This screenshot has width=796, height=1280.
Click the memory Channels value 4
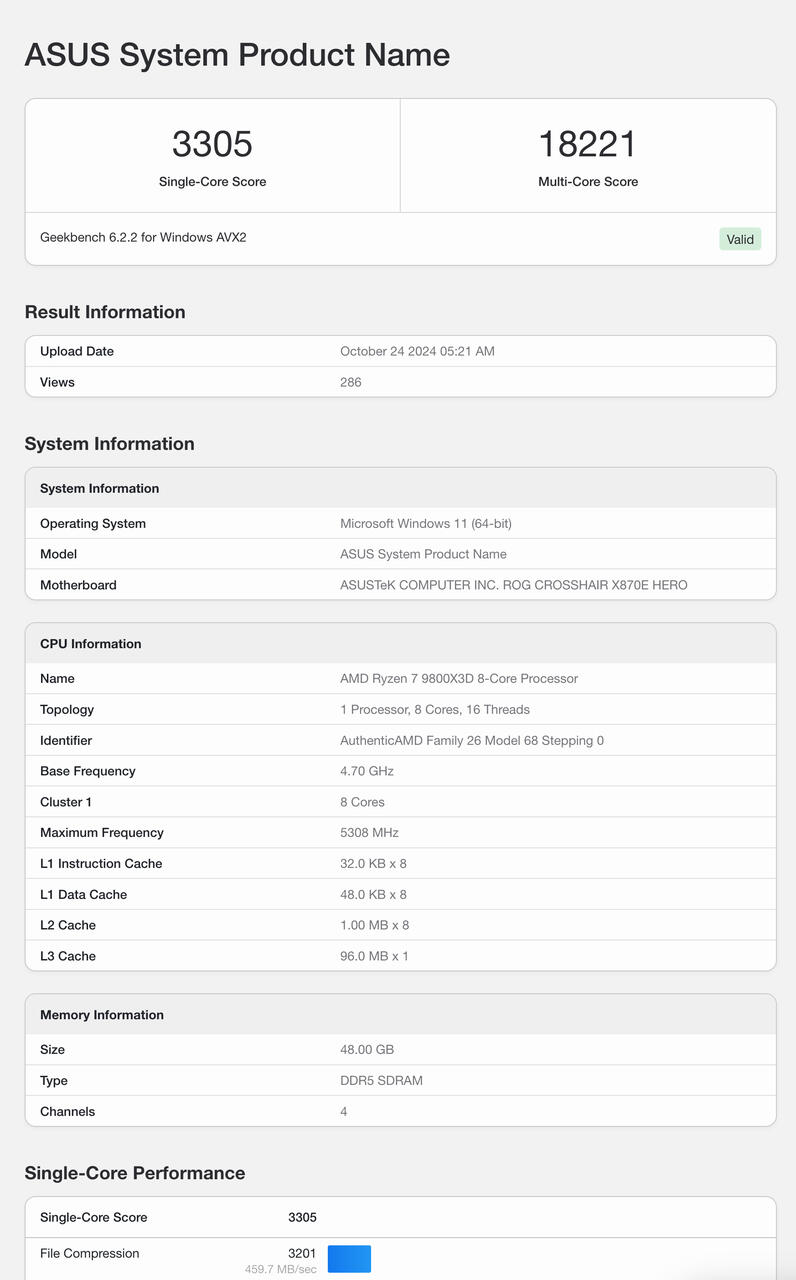coord(344,1111)
